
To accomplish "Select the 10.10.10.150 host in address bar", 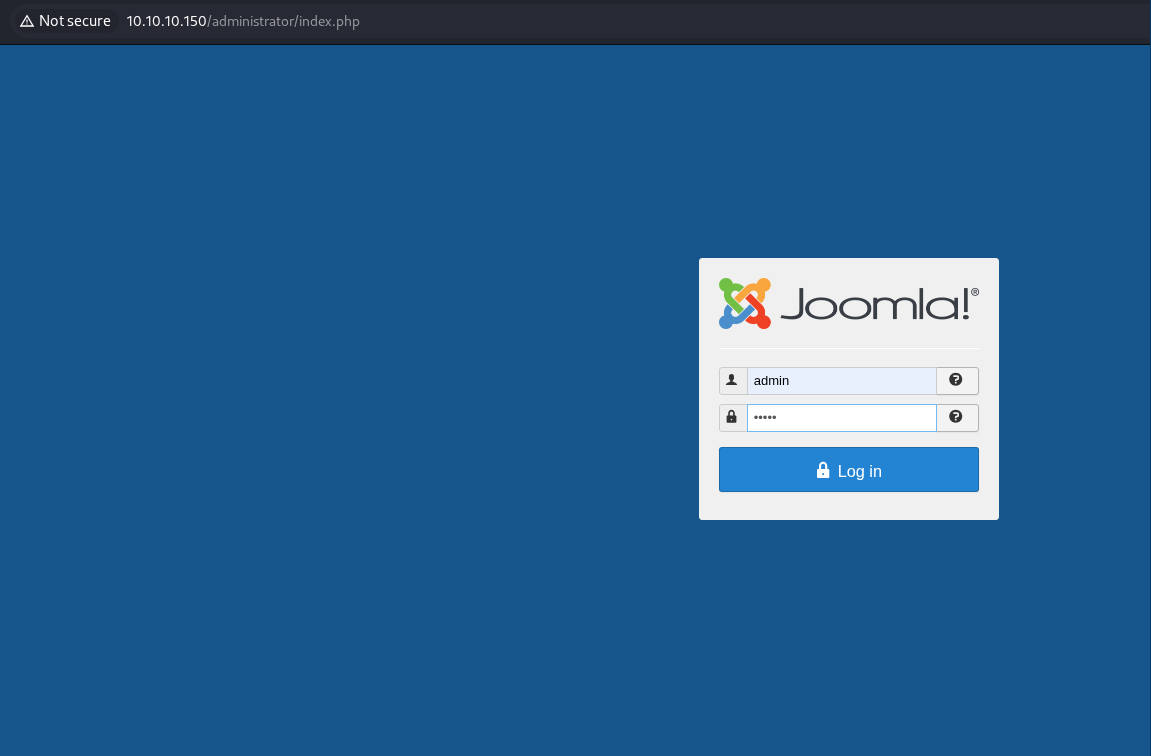I will (x=166, y=21).
